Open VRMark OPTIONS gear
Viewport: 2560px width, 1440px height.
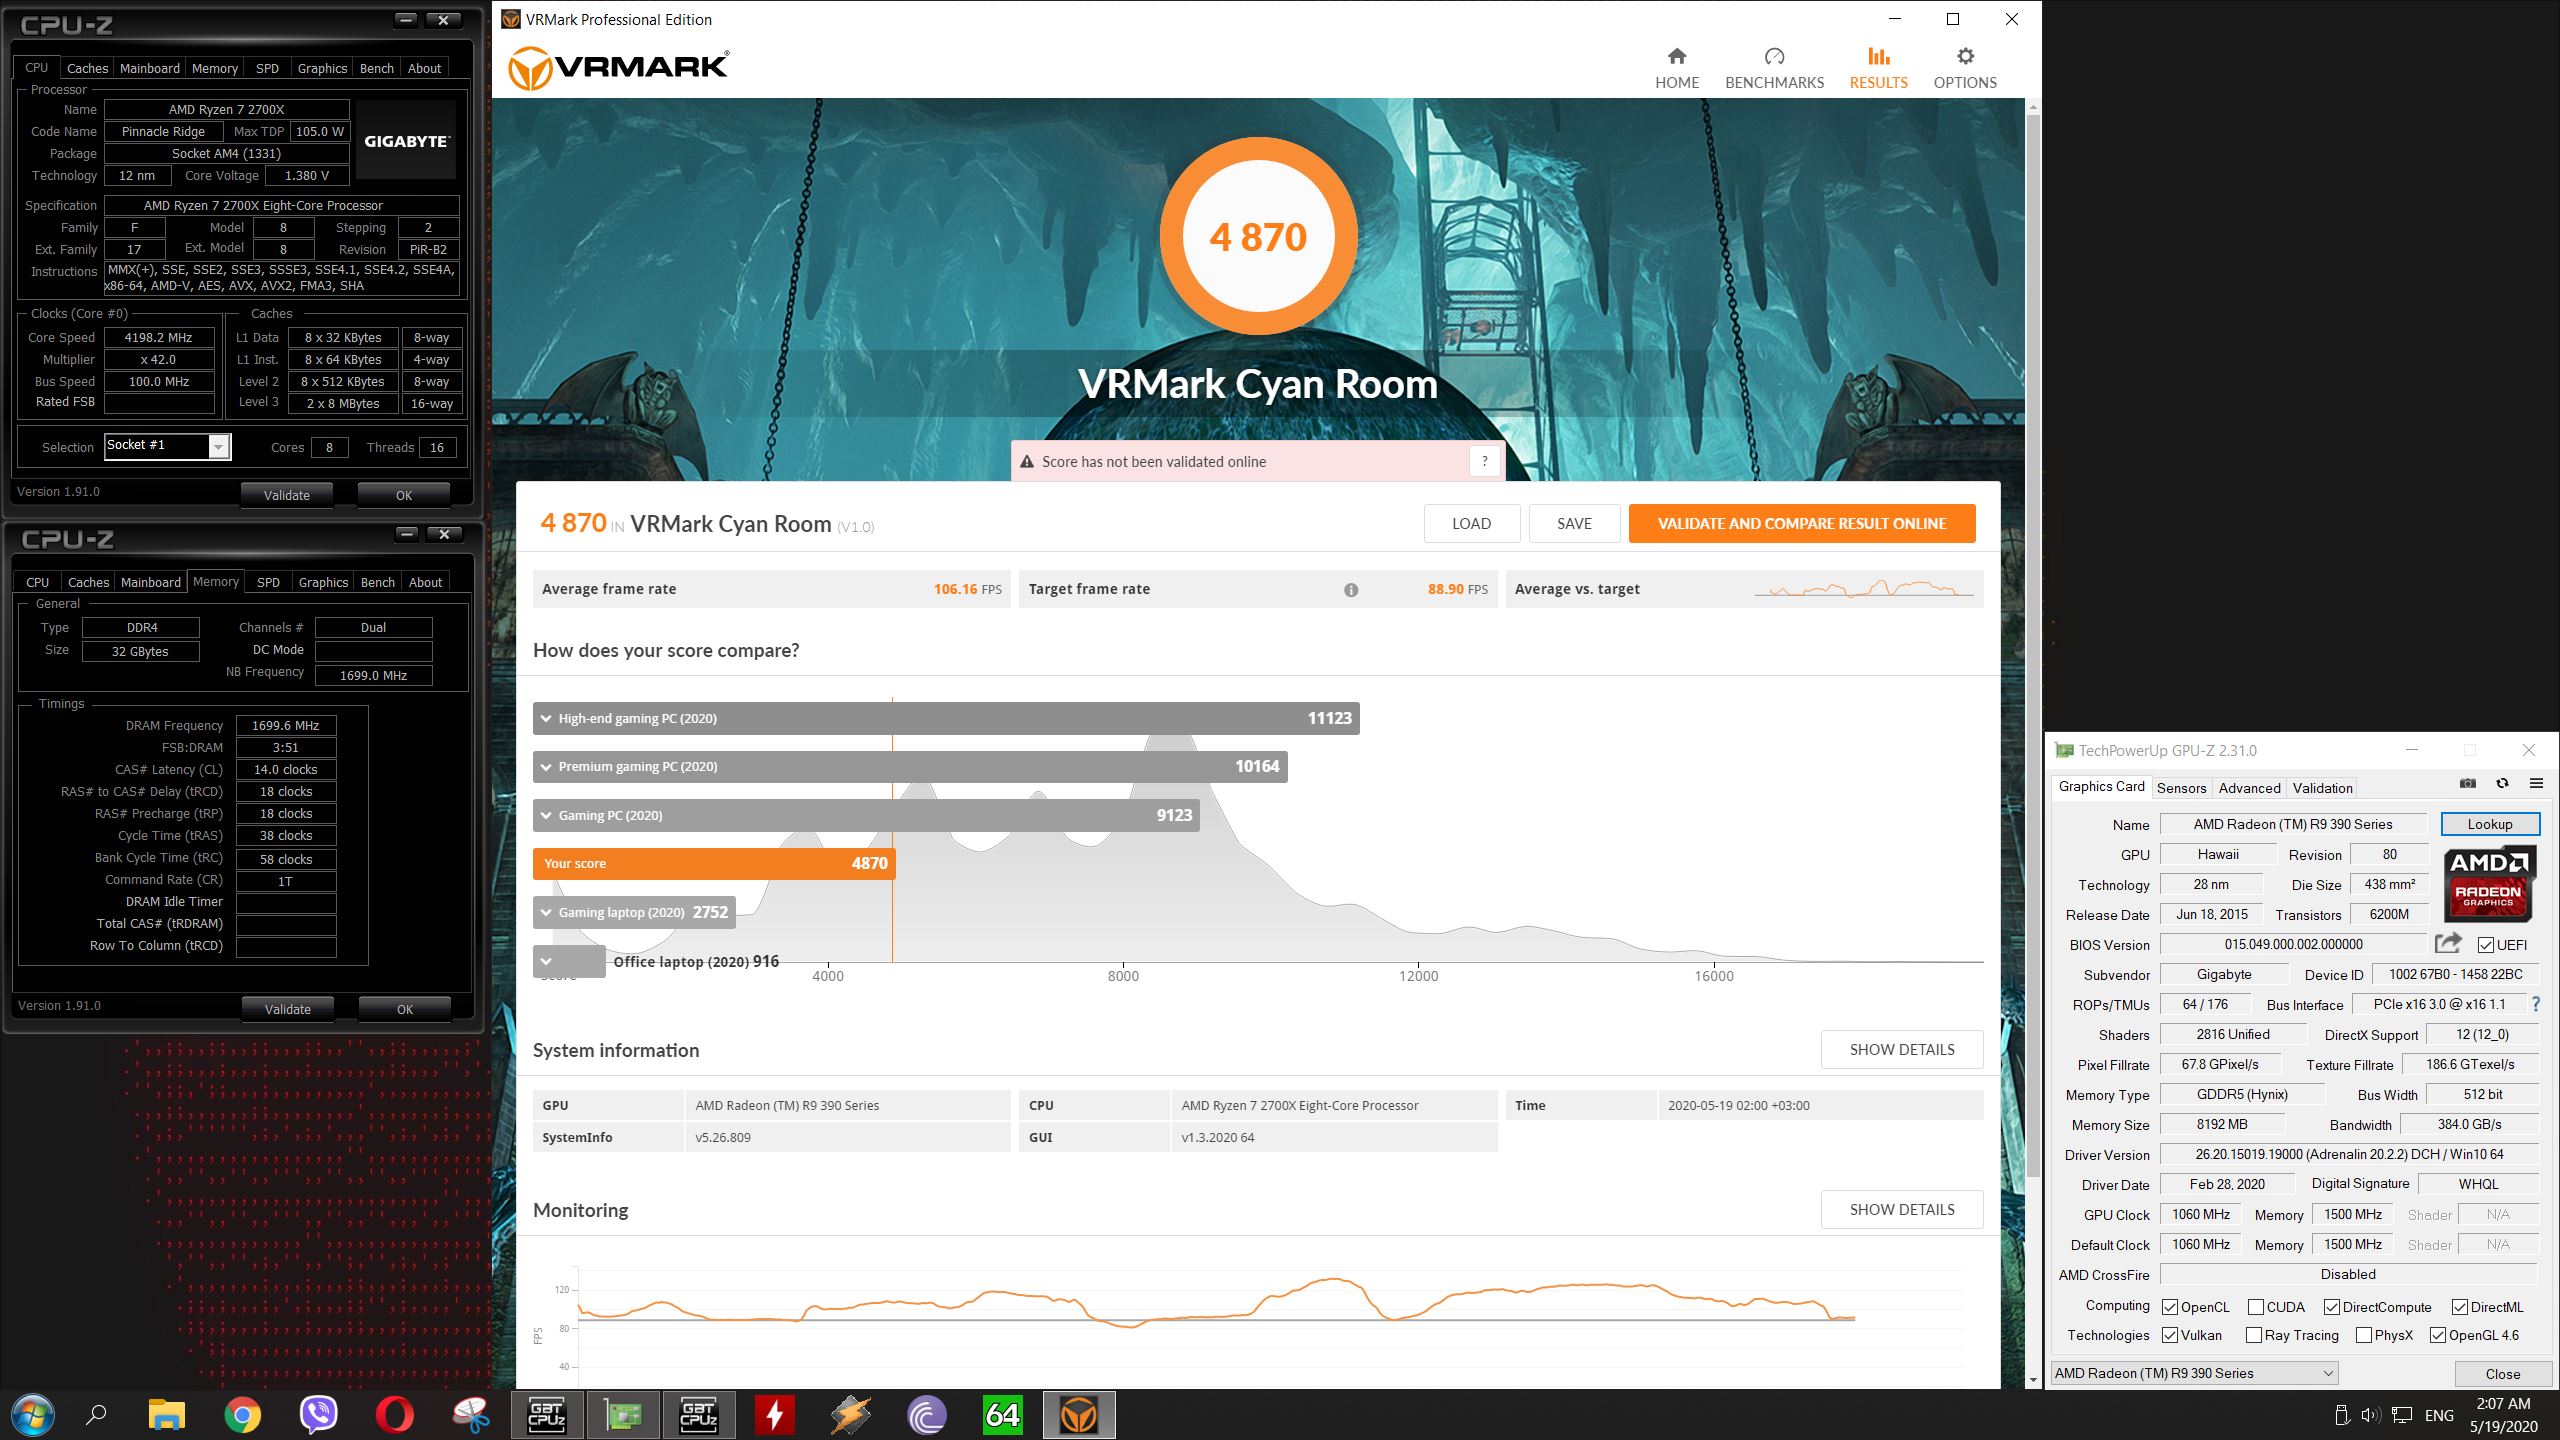[x=1964, y=68]
